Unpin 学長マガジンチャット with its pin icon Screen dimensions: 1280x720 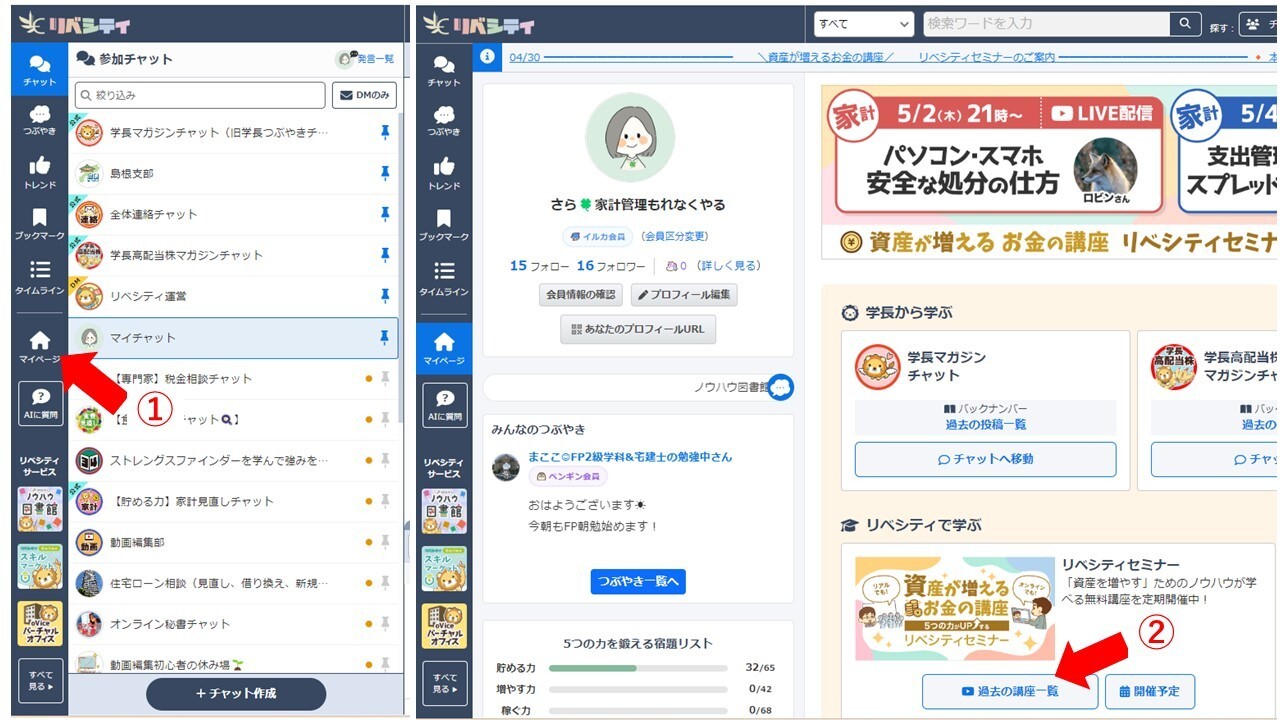point(385,132)
